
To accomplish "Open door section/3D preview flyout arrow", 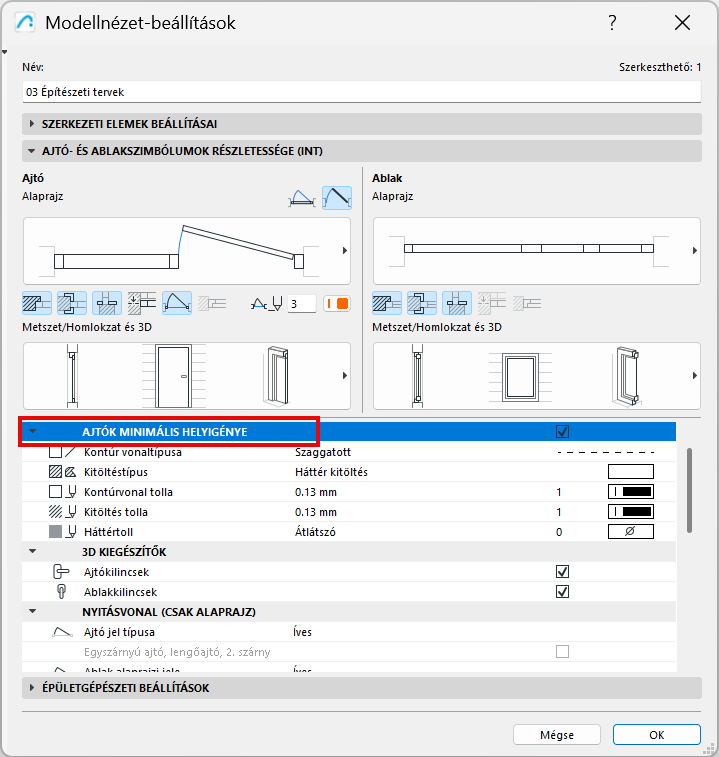I will (x=344, y=376).
